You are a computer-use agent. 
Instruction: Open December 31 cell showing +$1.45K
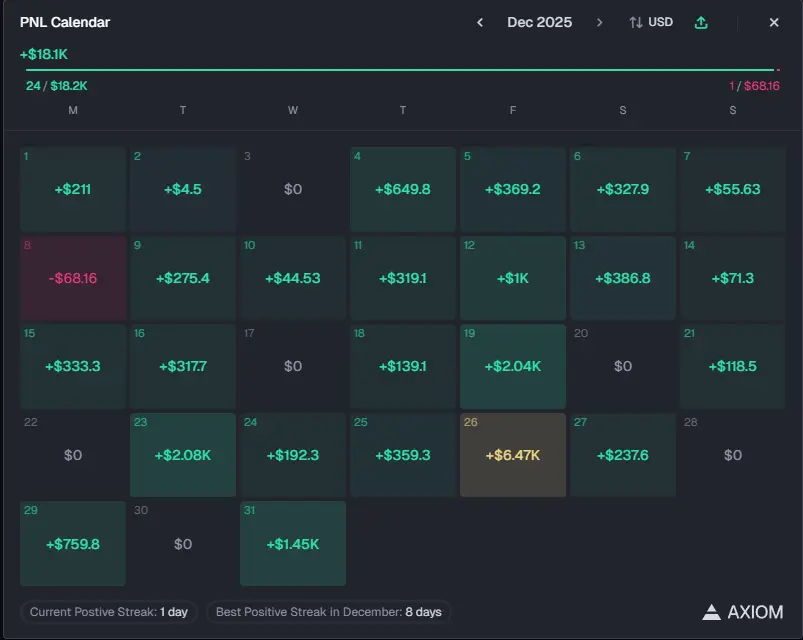(x=293, y=543)
